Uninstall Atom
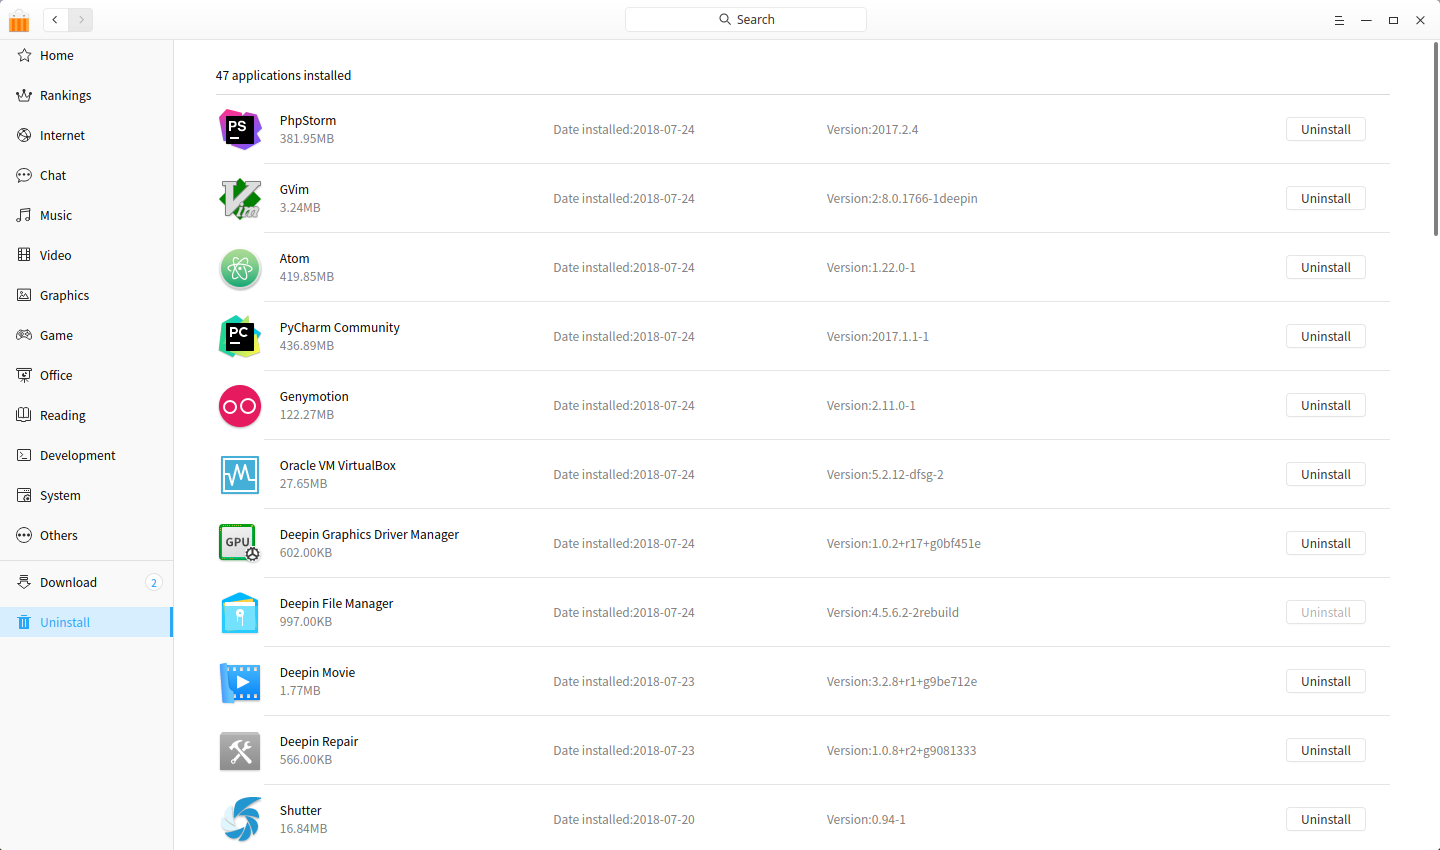Viewport: 1440px width, 850px height. click(1326, 268)
